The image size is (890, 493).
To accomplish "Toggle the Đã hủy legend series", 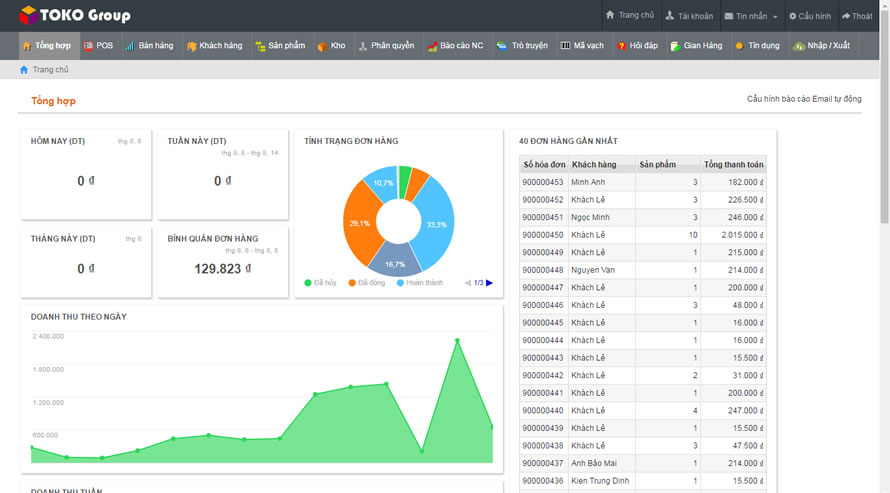I will click(x=320, y=283).
